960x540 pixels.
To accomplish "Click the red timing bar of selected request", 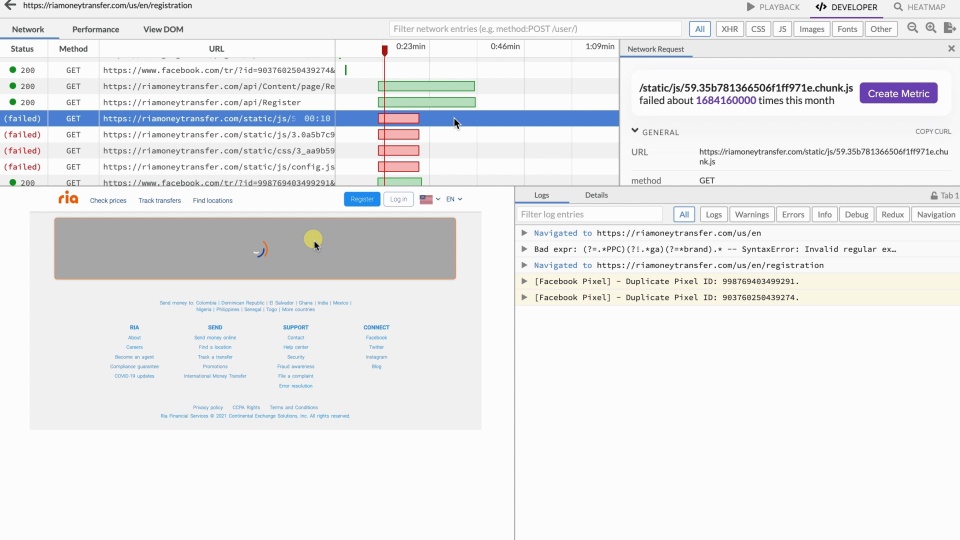I will (399, 119).
